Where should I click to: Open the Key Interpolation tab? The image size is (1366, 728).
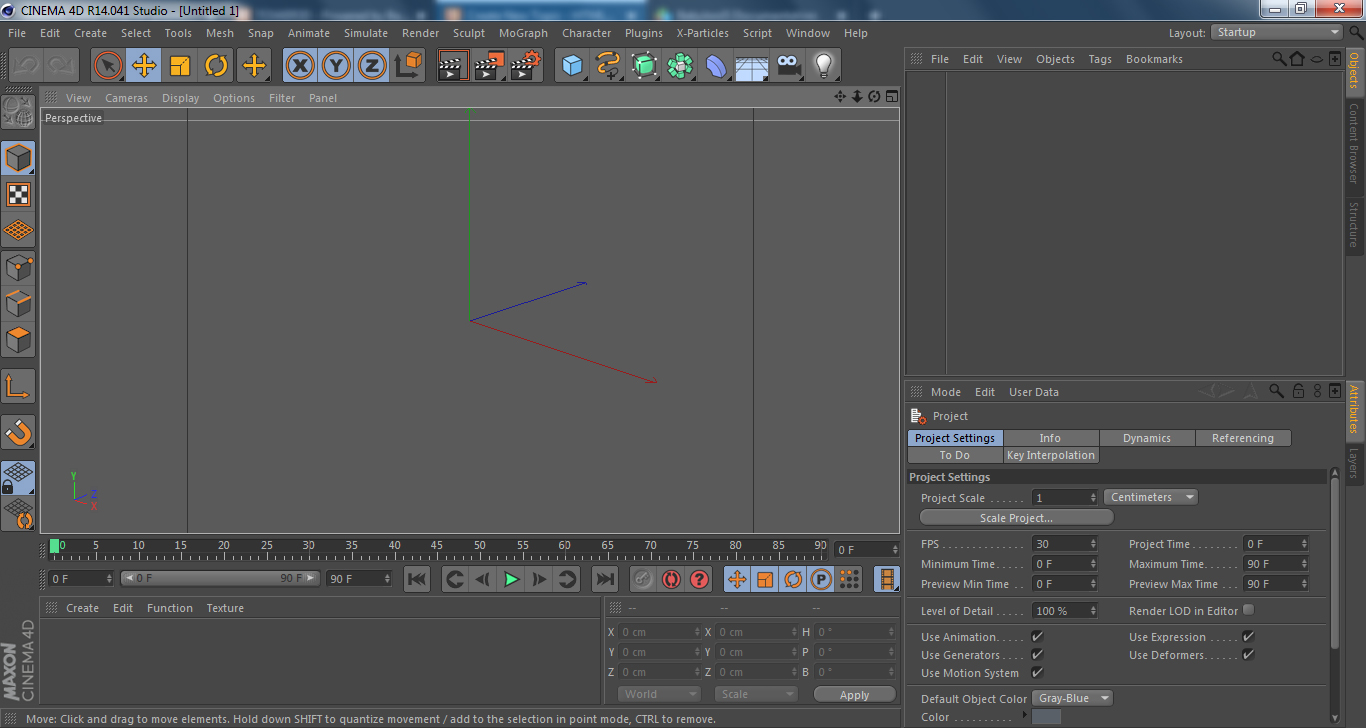pyautogui.click(x=1051, y=455)
